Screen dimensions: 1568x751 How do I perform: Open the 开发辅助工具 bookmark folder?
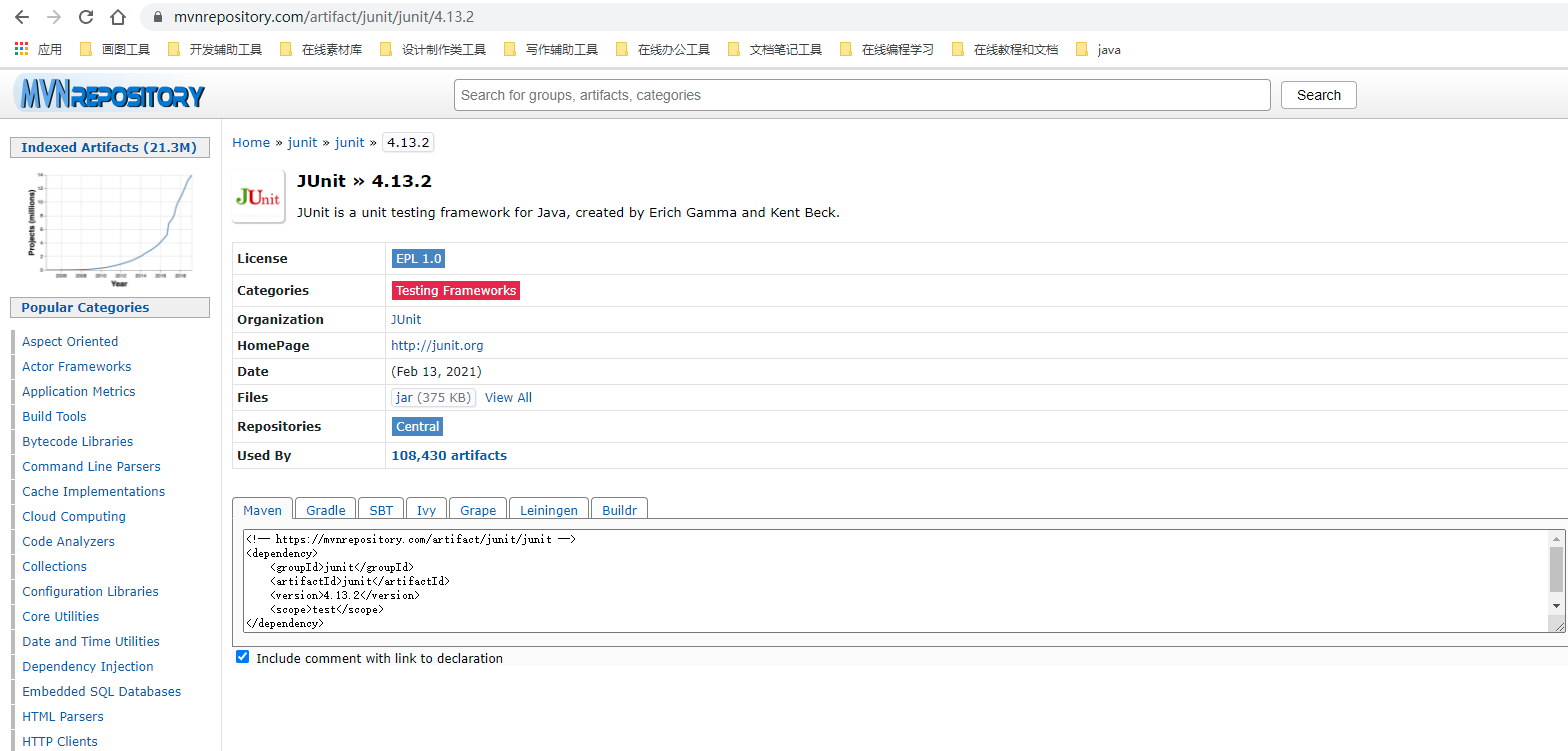(x=214, y=49)
